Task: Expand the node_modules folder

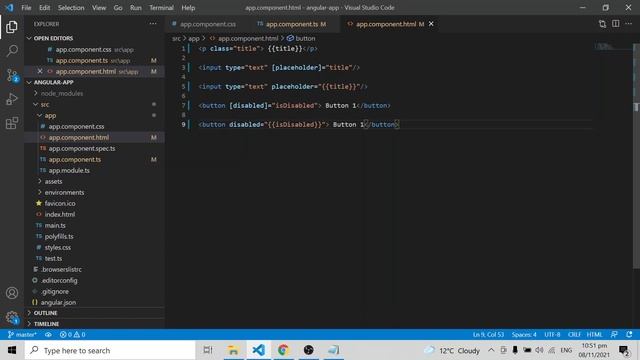Action: click(62, 93)
